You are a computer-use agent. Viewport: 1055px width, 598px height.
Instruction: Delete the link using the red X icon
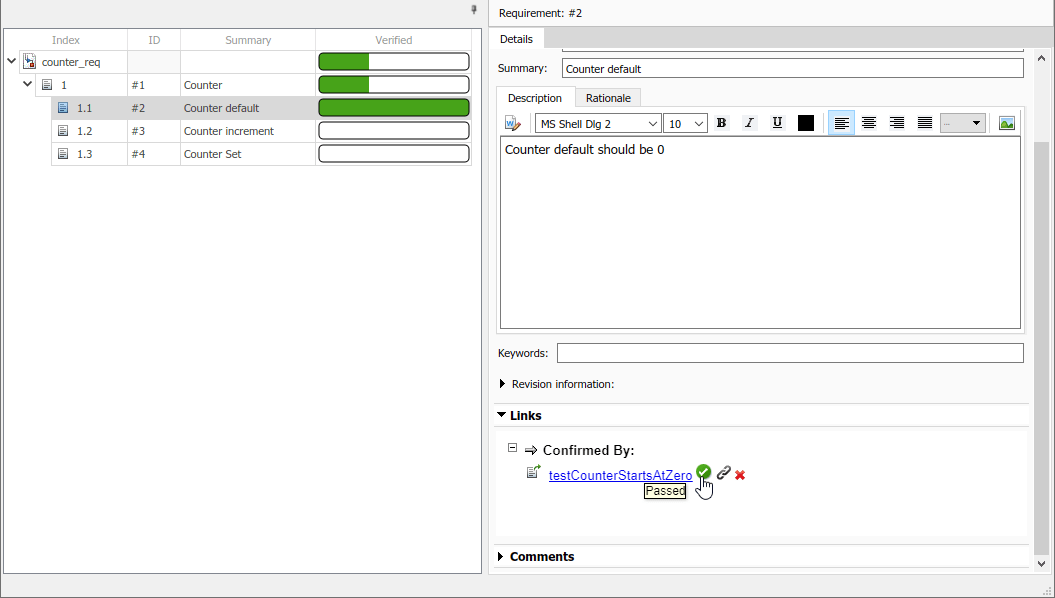pos(739,474)
